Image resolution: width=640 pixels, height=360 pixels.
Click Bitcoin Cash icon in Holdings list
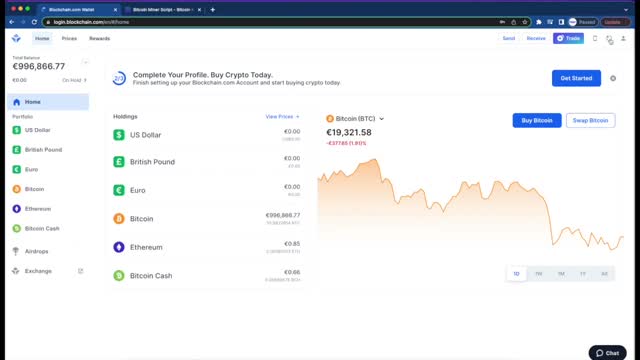[x=119, y=276]
